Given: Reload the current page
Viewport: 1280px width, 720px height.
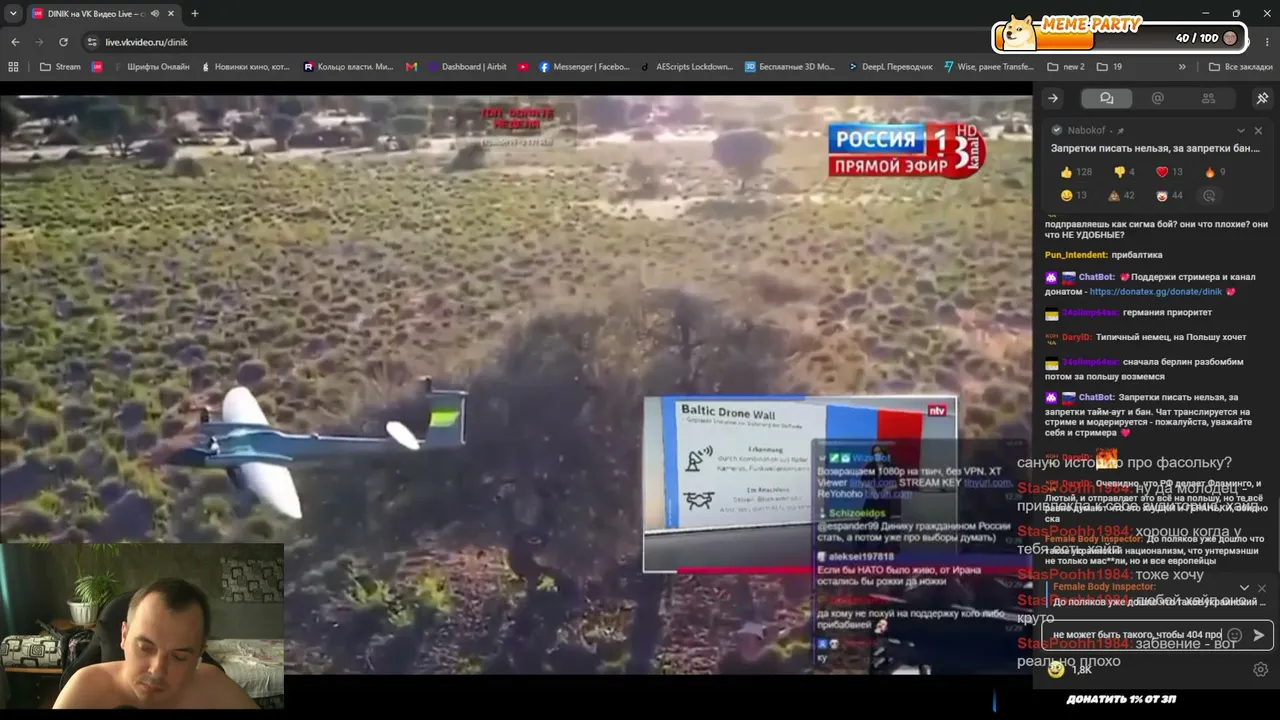Looking at the screenshot, I should (x=63, y=42).
